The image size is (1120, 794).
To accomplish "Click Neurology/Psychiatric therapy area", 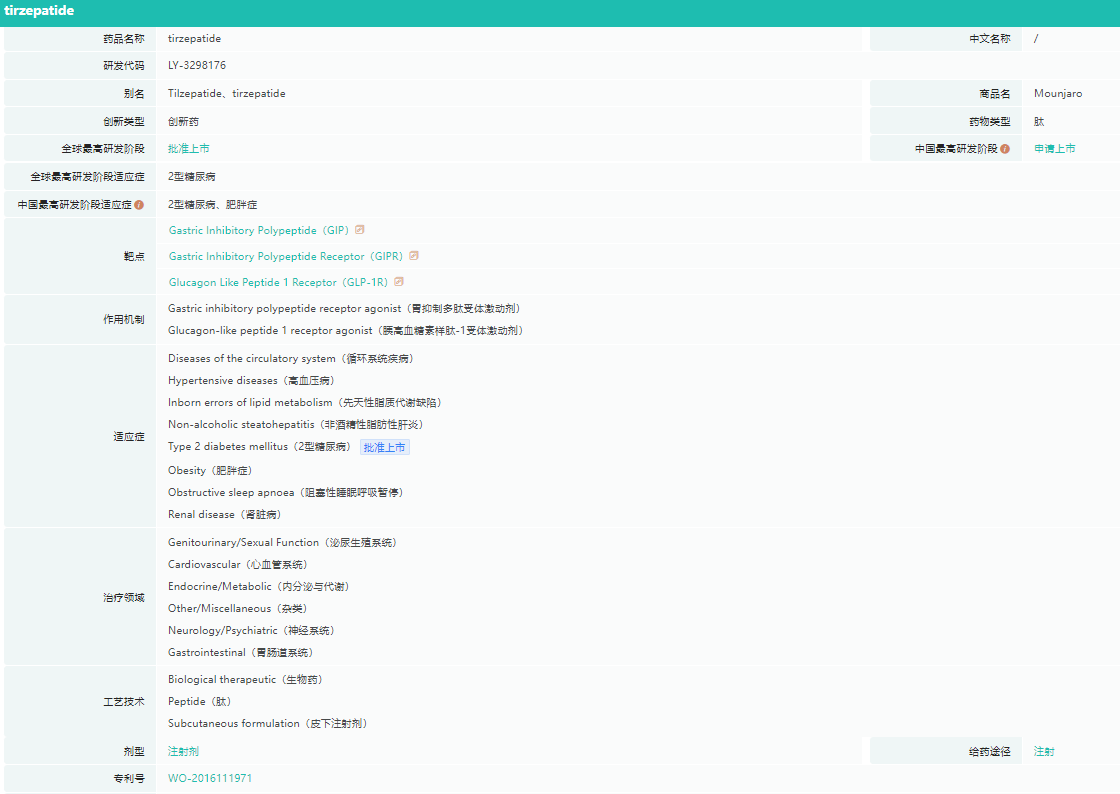I will pos(251,631).
